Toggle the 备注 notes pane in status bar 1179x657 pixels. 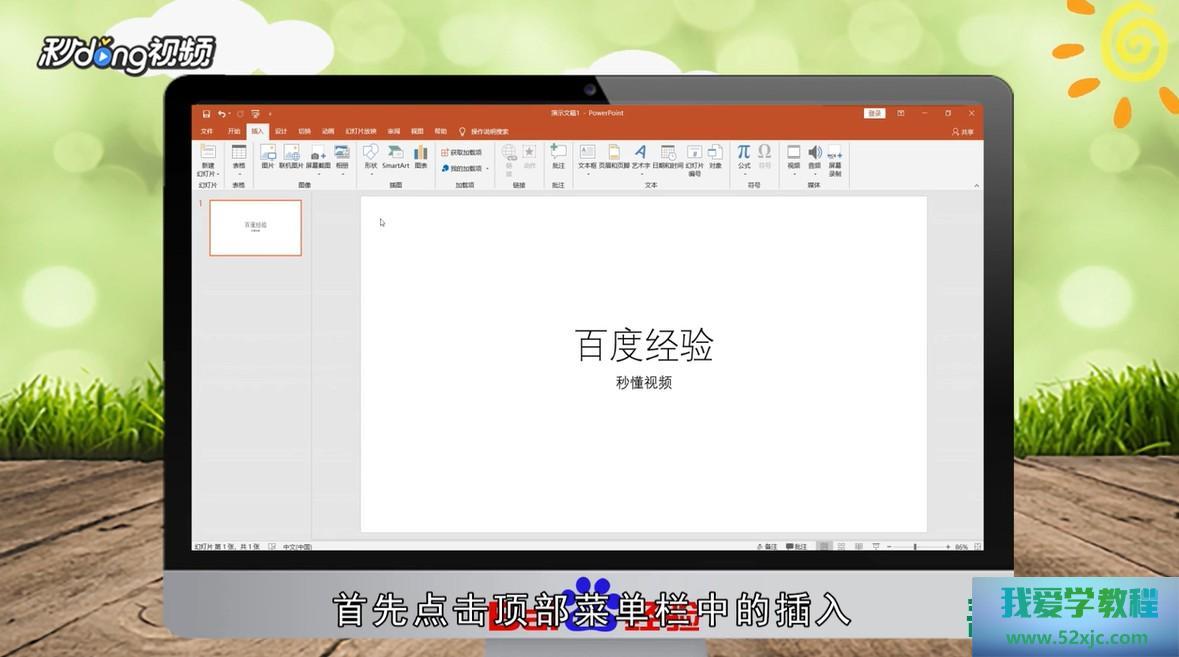click(x=767, y=547)
